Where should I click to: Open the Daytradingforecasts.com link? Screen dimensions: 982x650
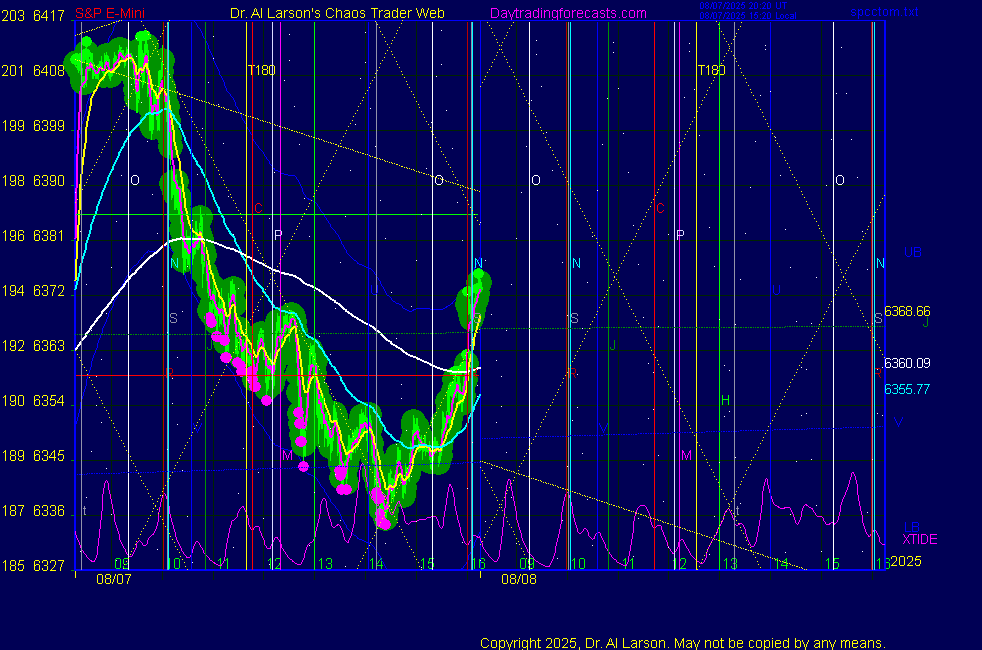click(567, 13)
